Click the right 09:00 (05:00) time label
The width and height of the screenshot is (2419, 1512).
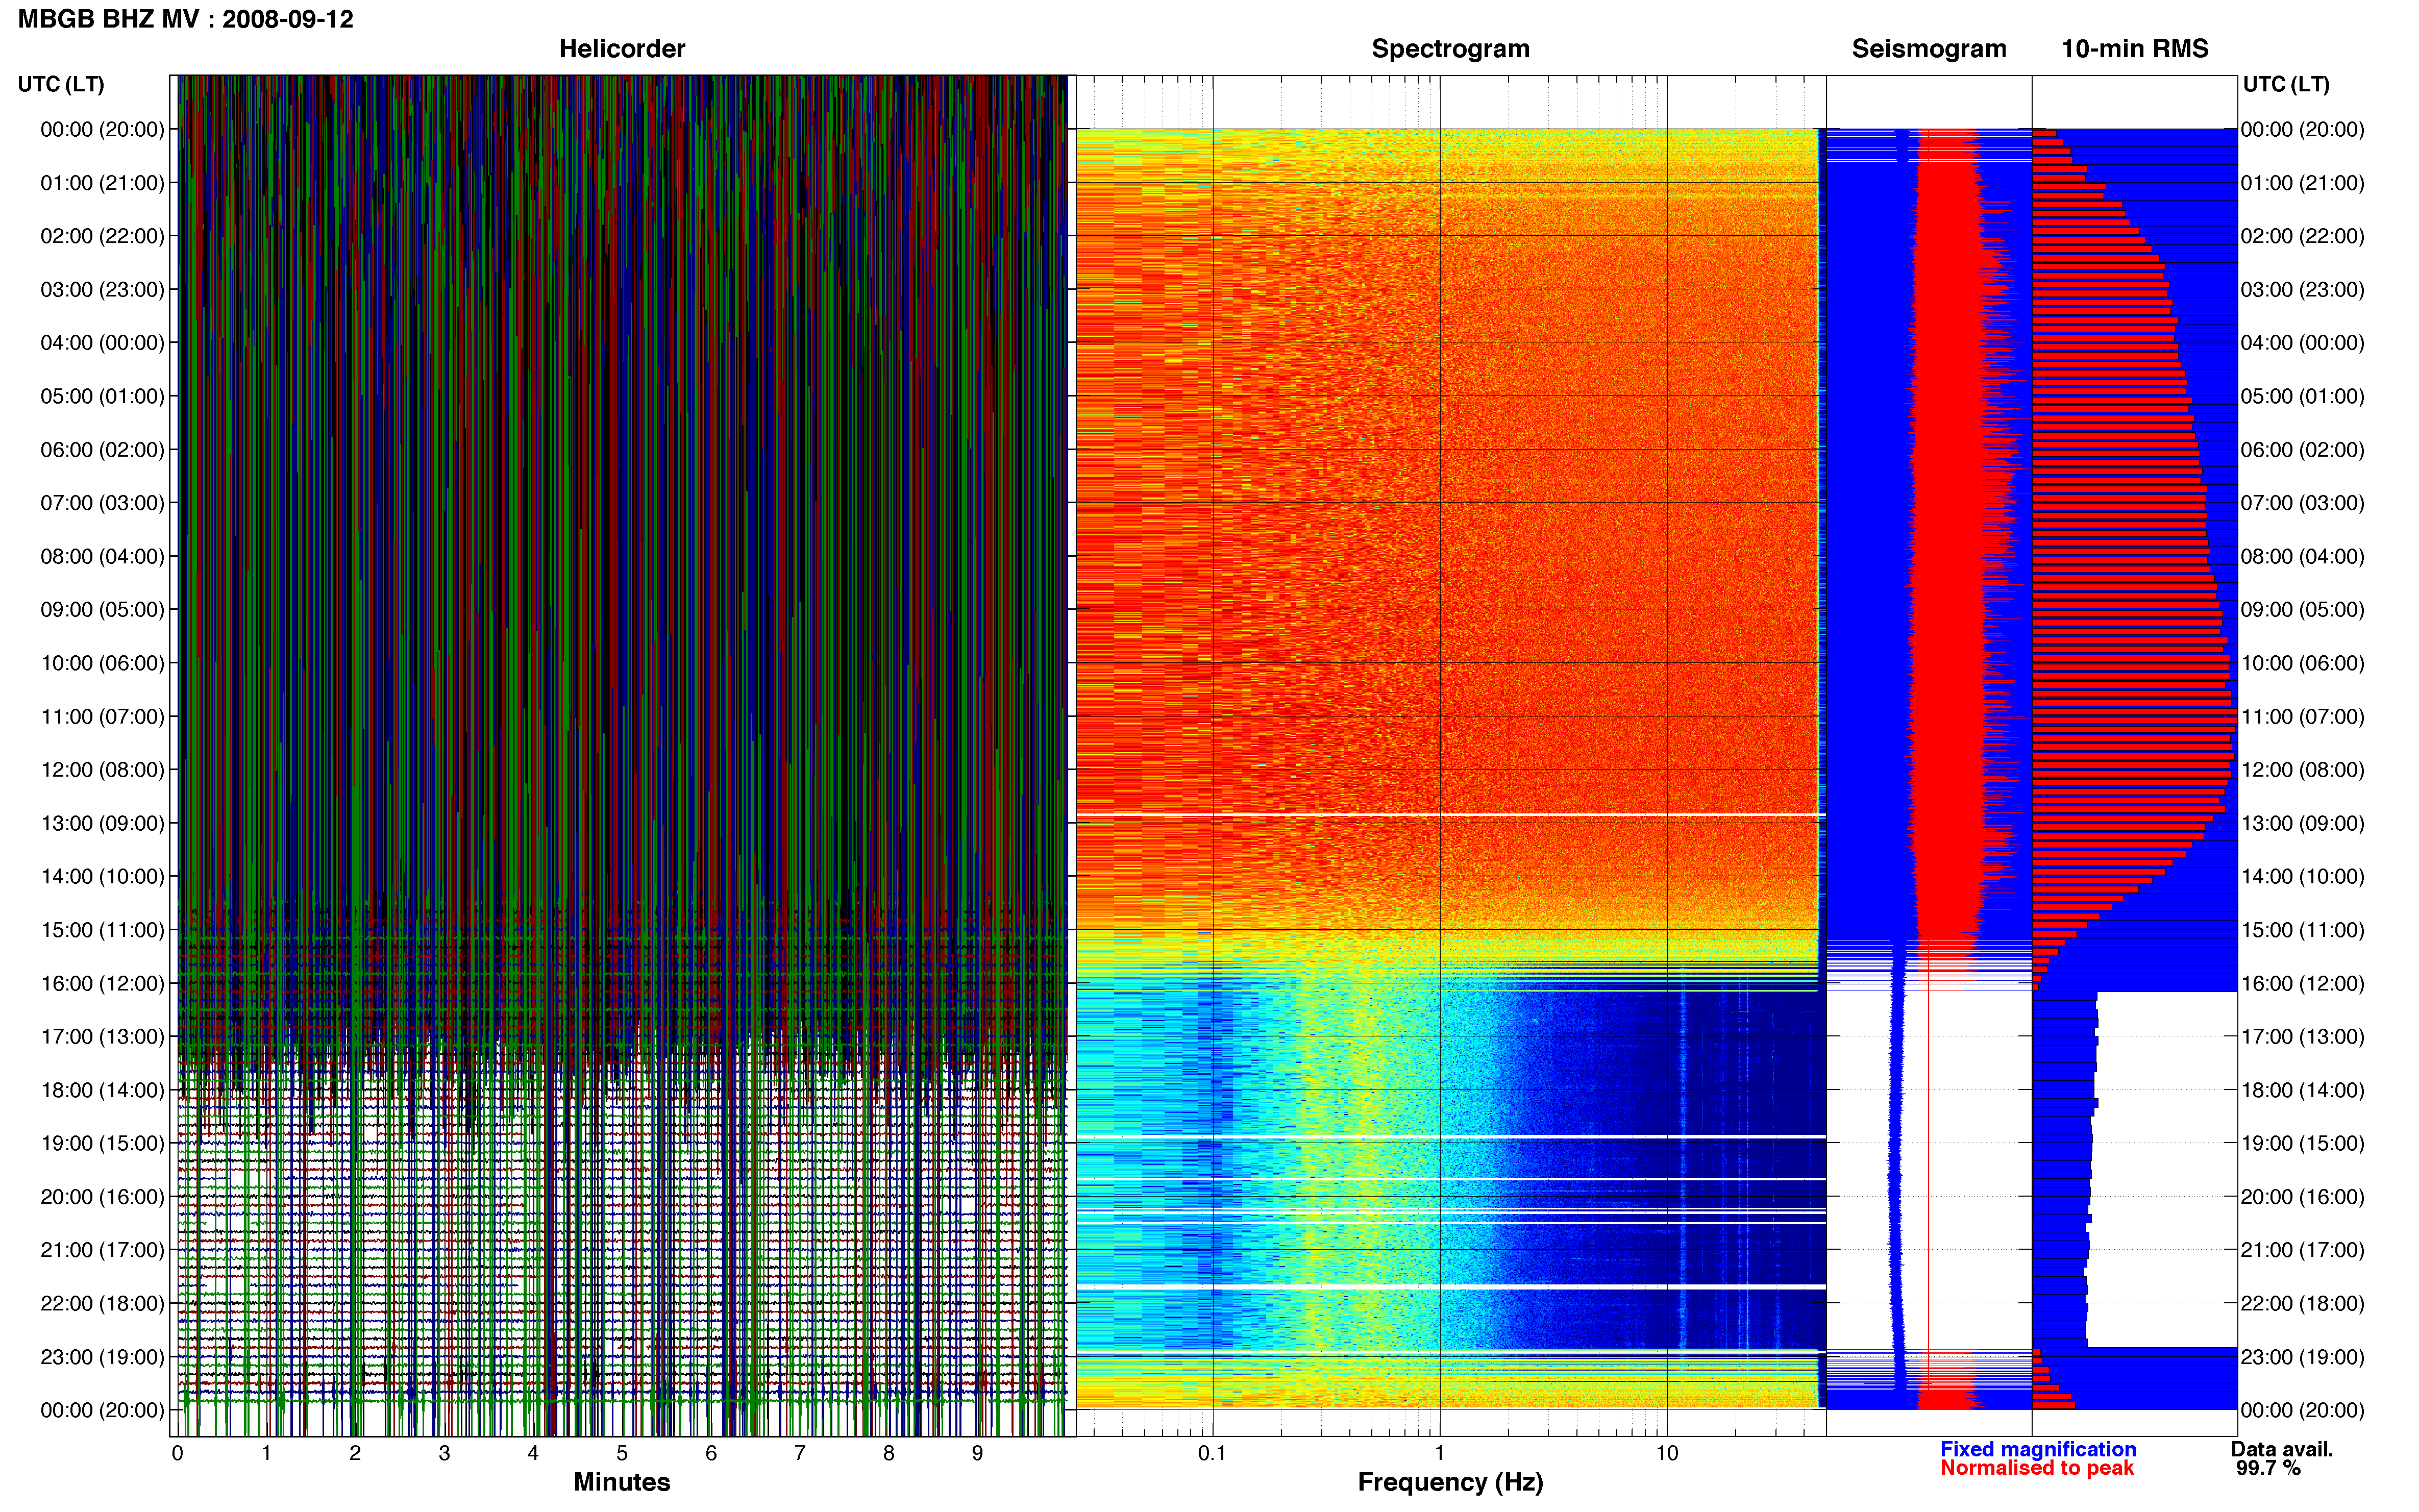pos(2303,610)
